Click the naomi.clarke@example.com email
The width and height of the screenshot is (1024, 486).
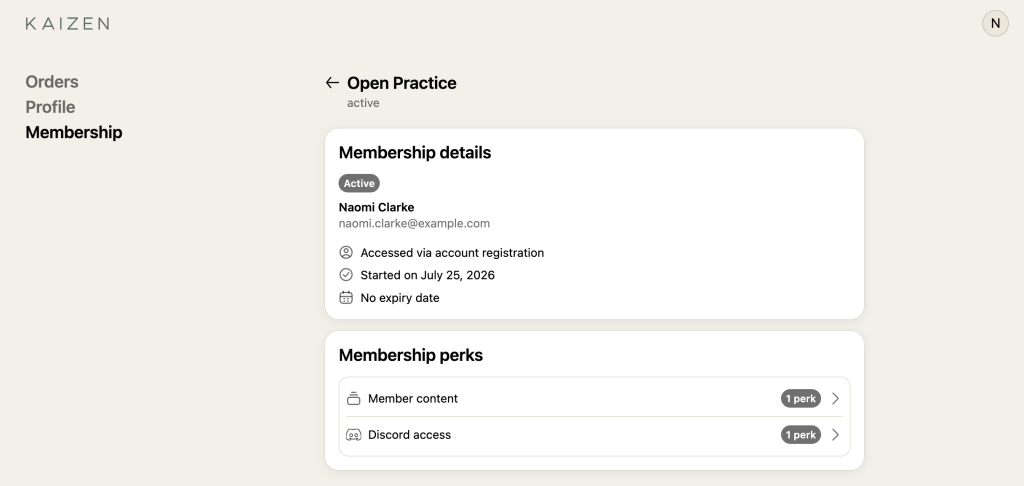[x=414, y=223]
